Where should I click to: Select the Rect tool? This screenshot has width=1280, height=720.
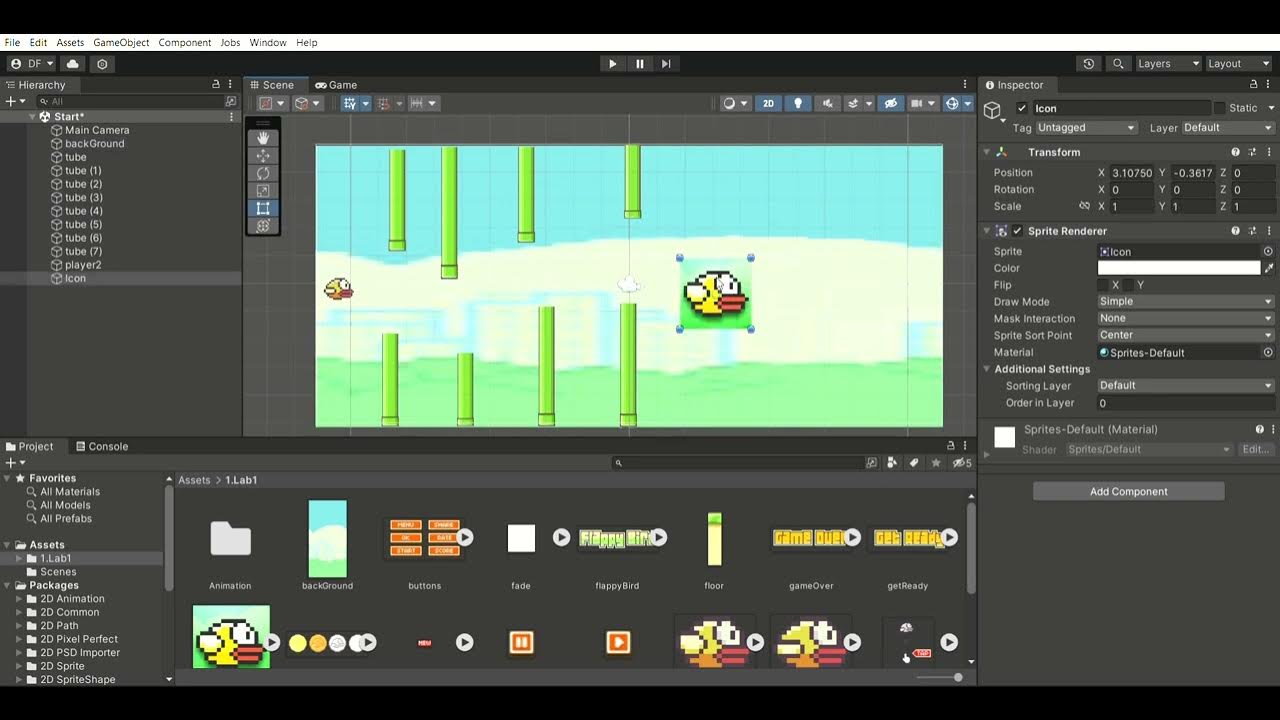pos(263,208)
